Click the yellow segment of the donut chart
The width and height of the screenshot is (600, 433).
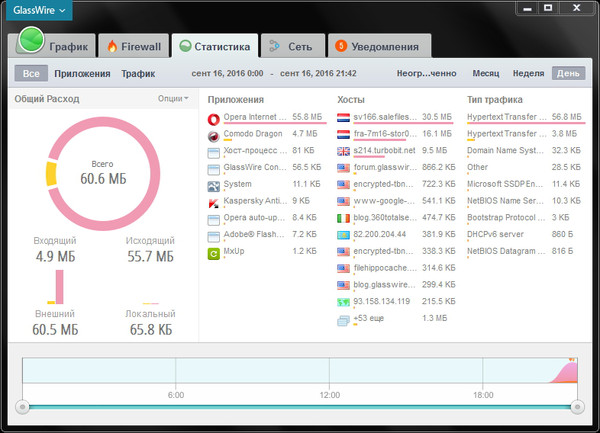pyautogui.click(x=51, y=174)
